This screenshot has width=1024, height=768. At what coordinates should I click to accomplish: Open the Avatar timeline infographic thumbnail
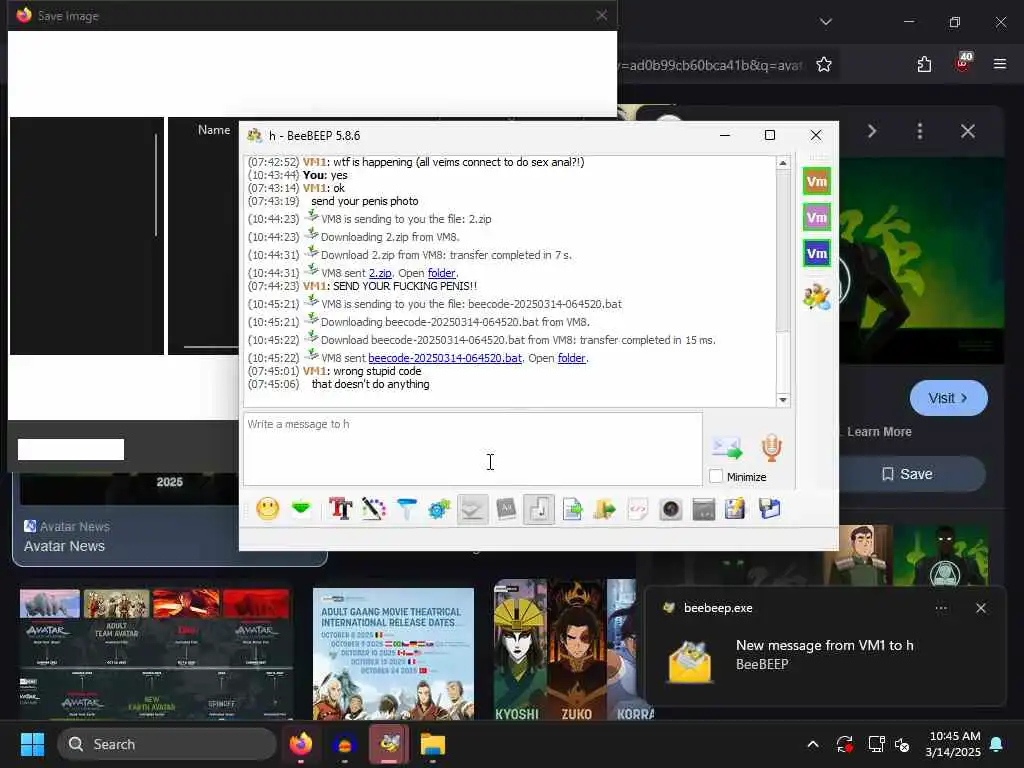tap(155, 654)
